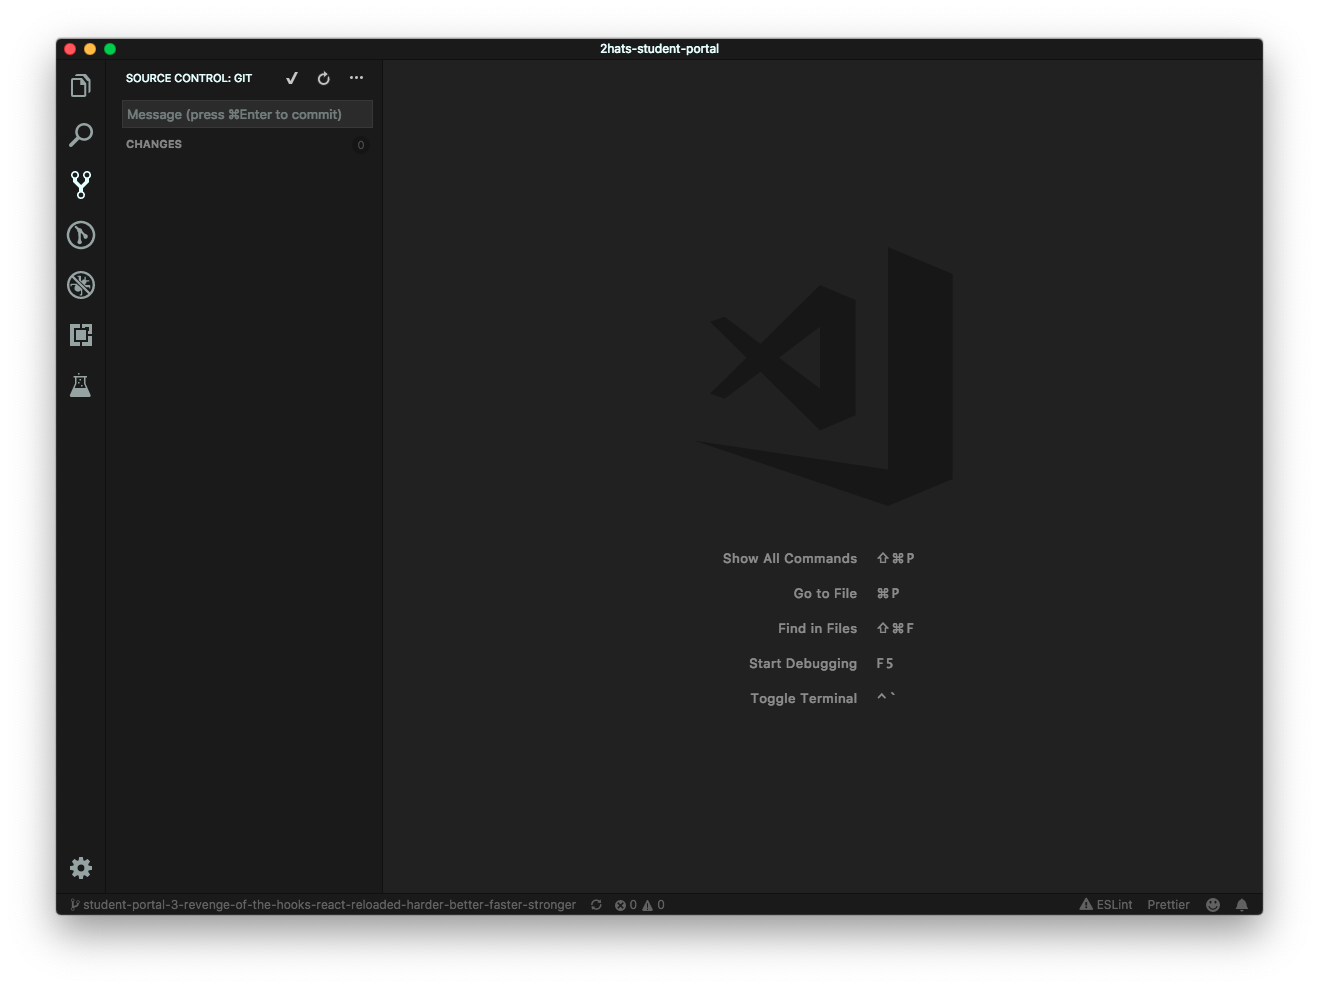
Task: Refresh the git repository state
Action: [x=323, y=78]
